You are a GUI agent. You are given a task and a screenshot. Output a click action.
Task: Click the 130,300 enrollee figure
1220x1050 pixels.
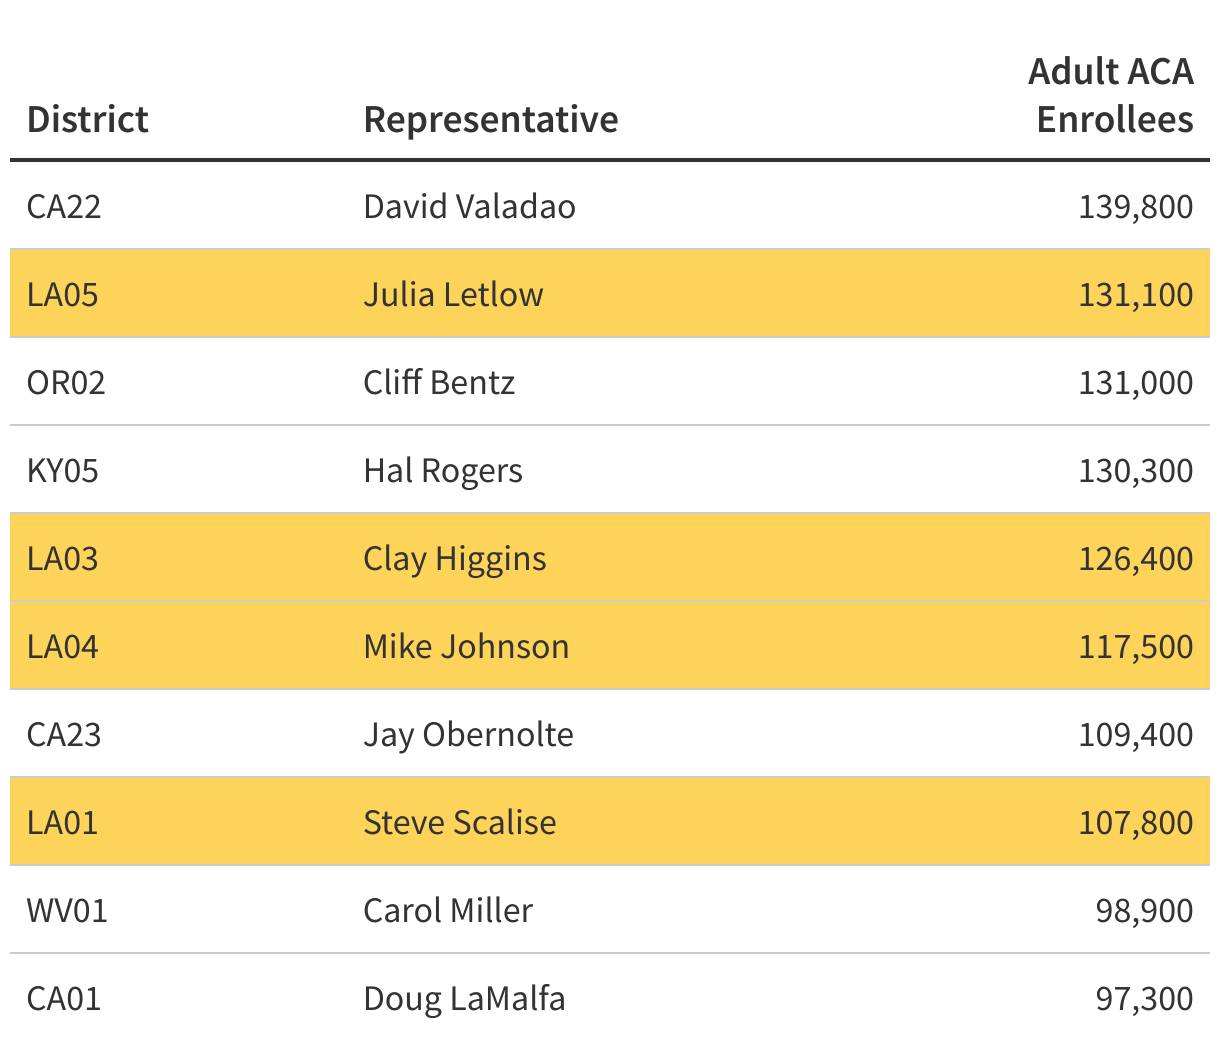point(1135,470)
